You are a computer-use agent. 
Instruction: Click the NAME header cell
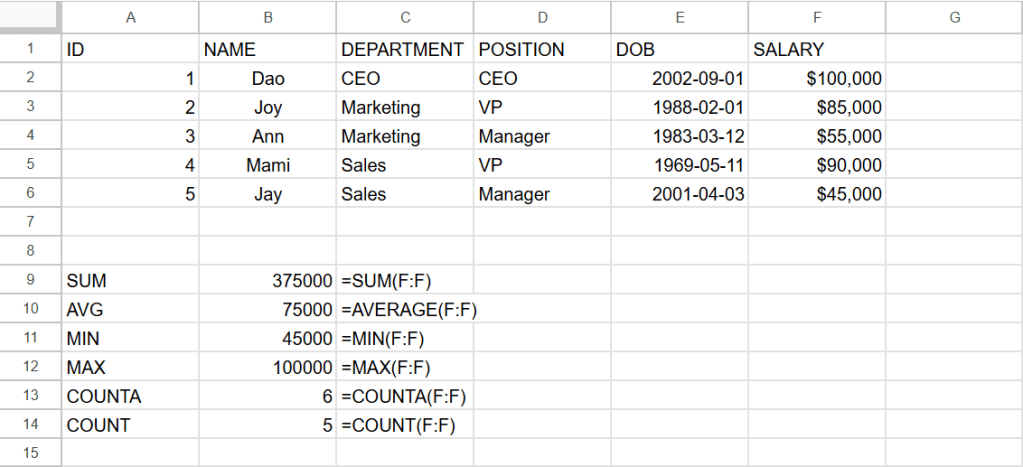tap(267, 49)
